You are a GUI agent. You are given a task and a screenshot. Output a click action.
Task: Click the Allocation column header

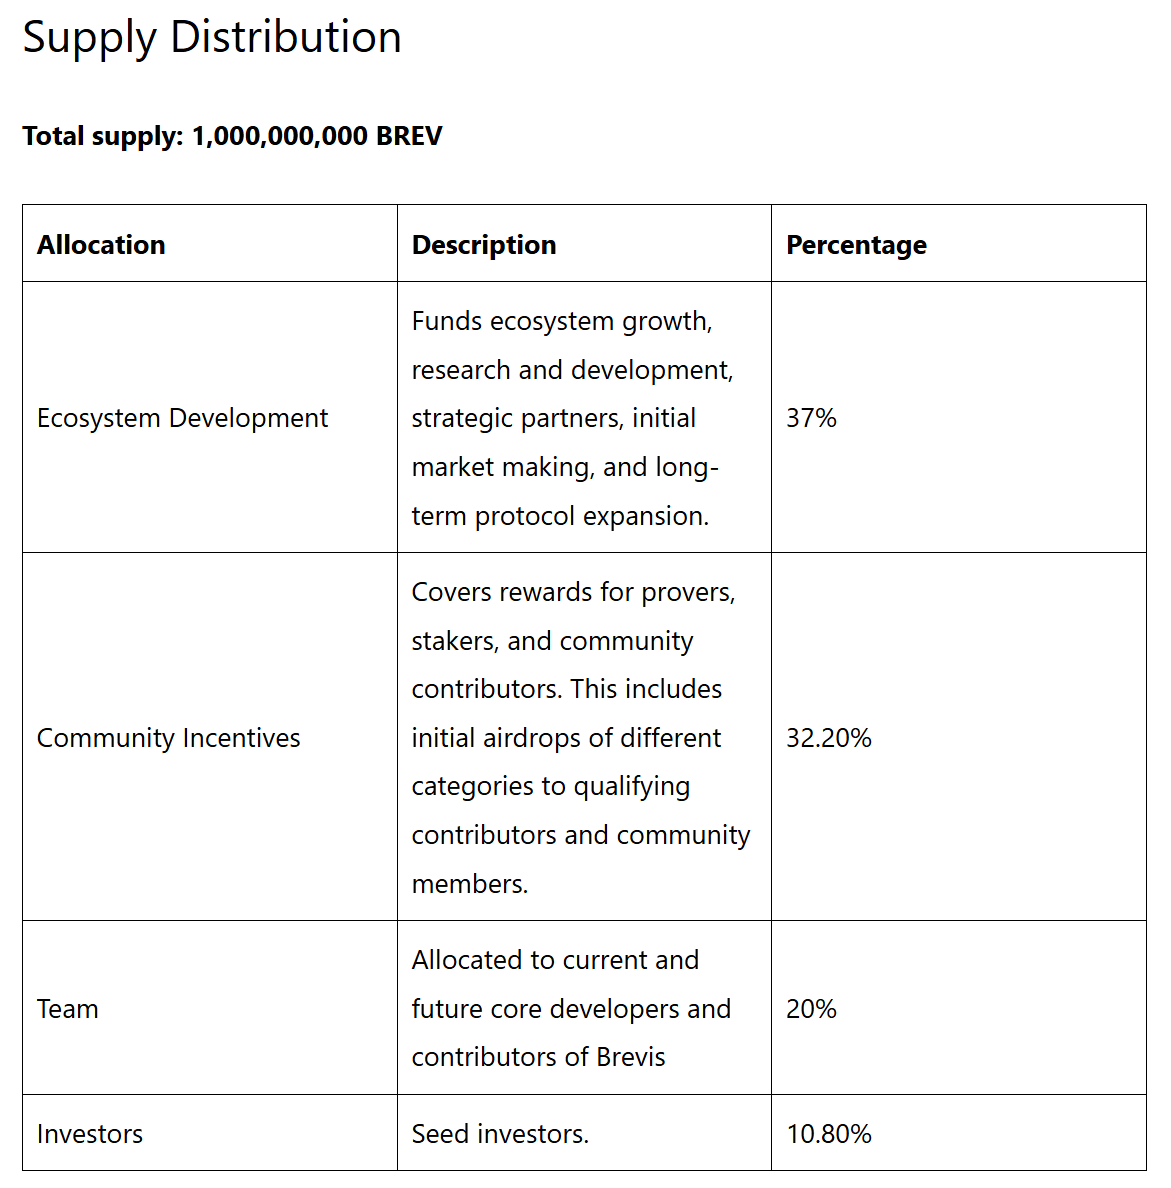101,245
